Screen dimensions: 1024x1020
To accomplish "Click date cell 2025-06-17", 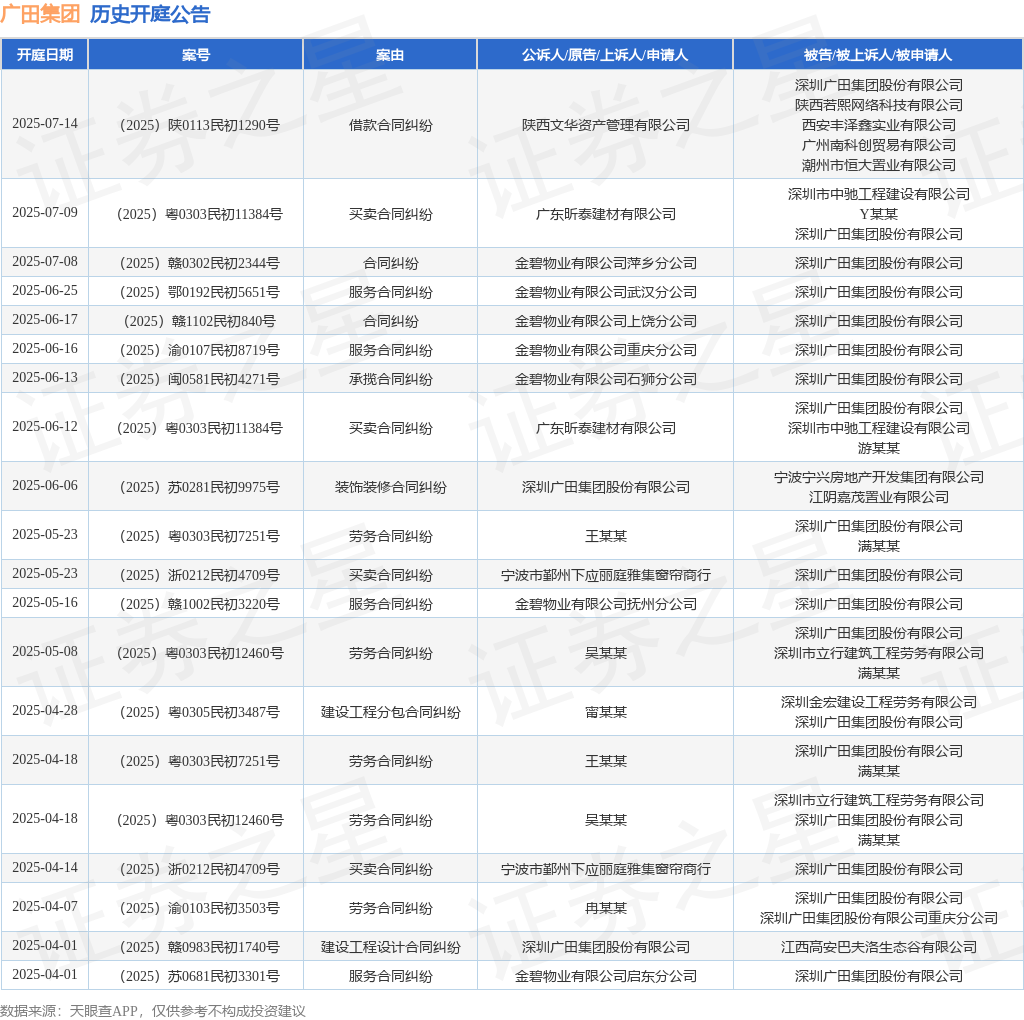I will [x=44, y=319].
